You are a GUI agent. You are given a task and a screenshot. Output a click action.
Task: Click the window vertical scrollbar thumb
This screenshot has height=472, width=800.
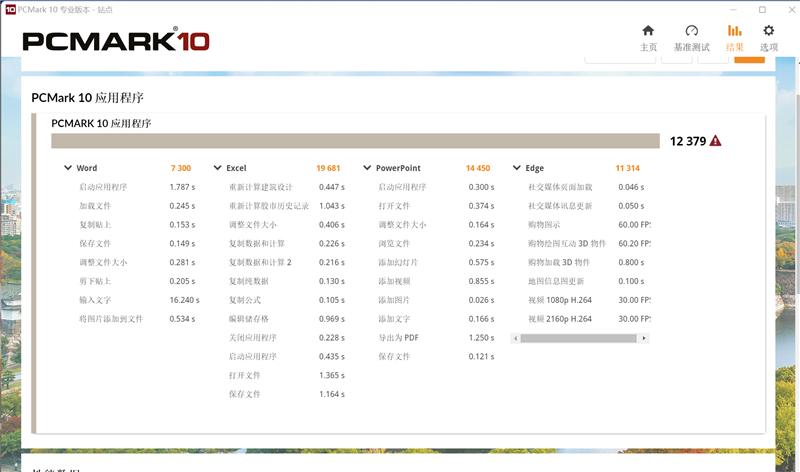(x=797, y=194)
